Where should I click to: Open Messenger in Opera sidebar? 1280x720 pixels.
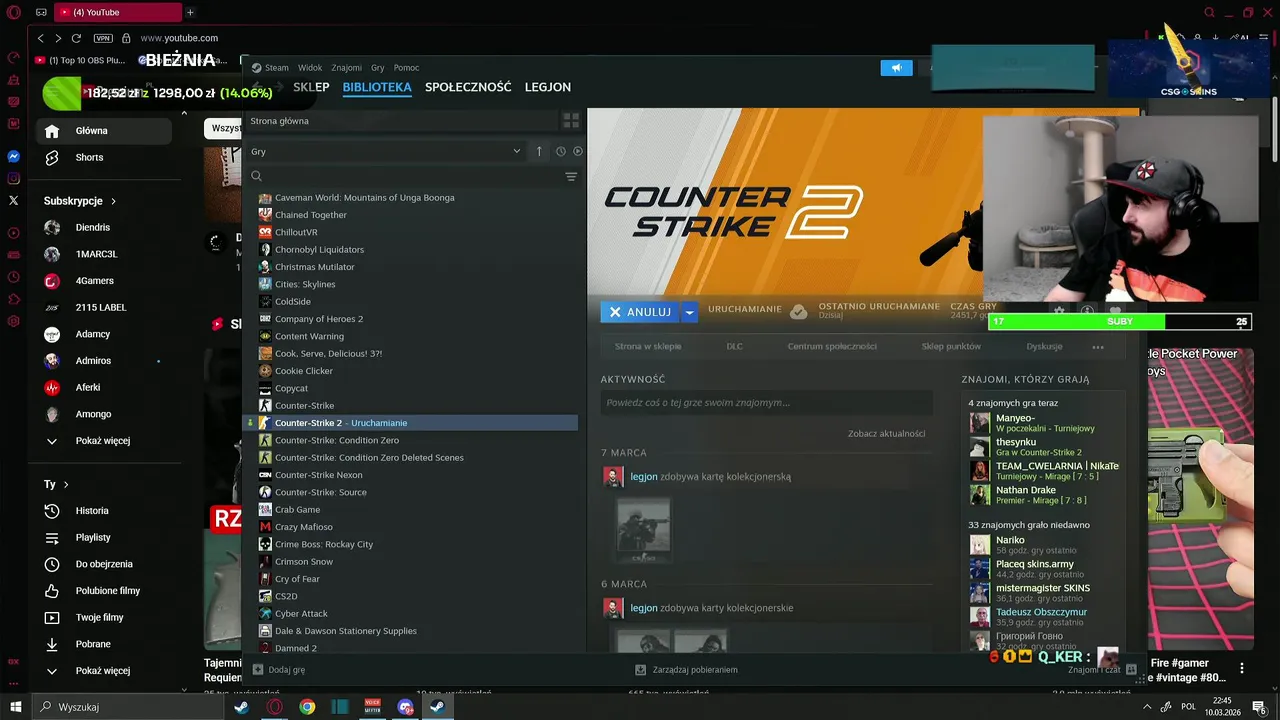point(13,156)
